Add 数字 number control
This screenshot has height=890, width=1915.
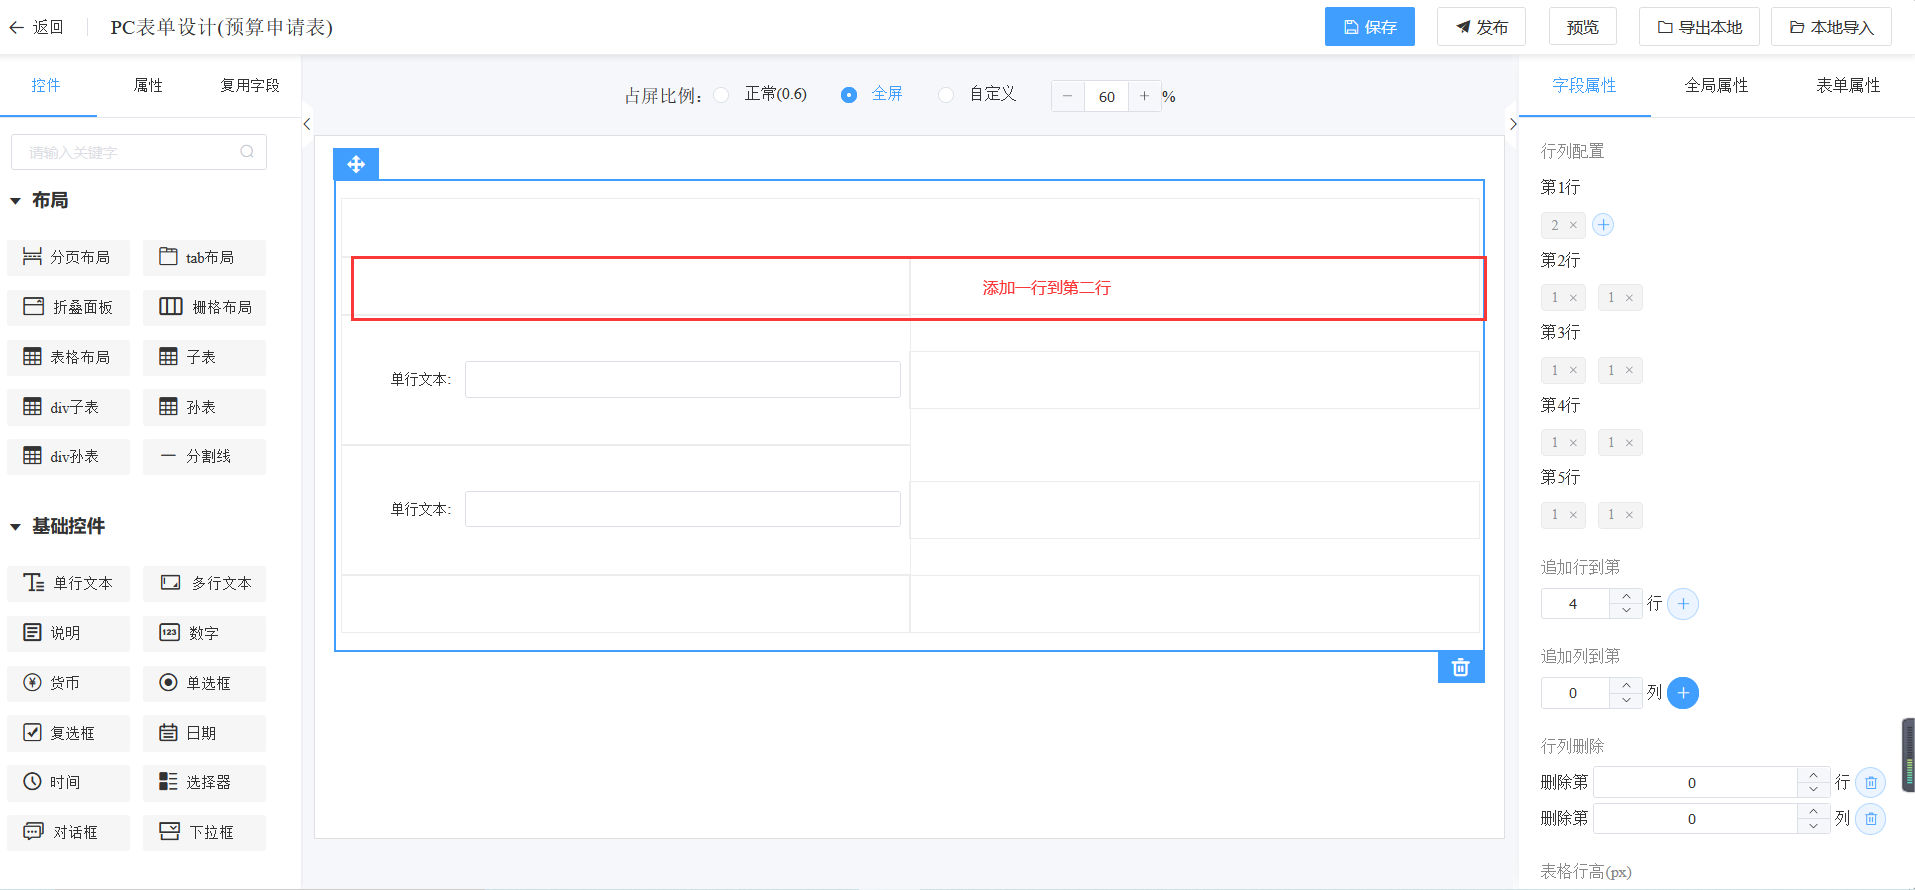click(x=204, y=633)
